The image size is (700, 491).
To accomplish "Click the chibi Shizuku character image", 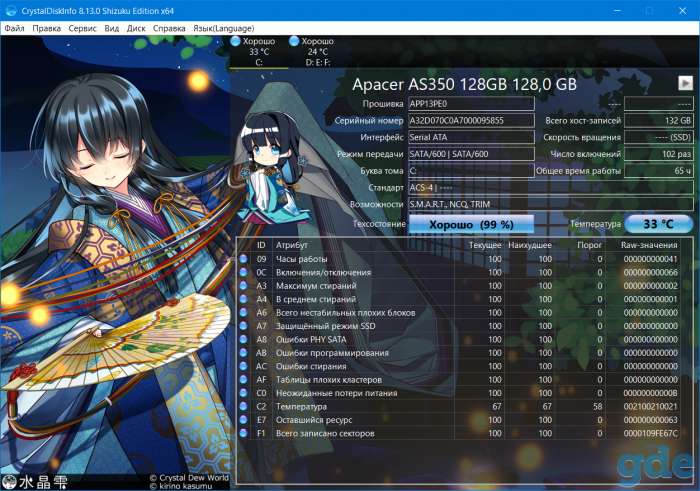I will point(271,167).
